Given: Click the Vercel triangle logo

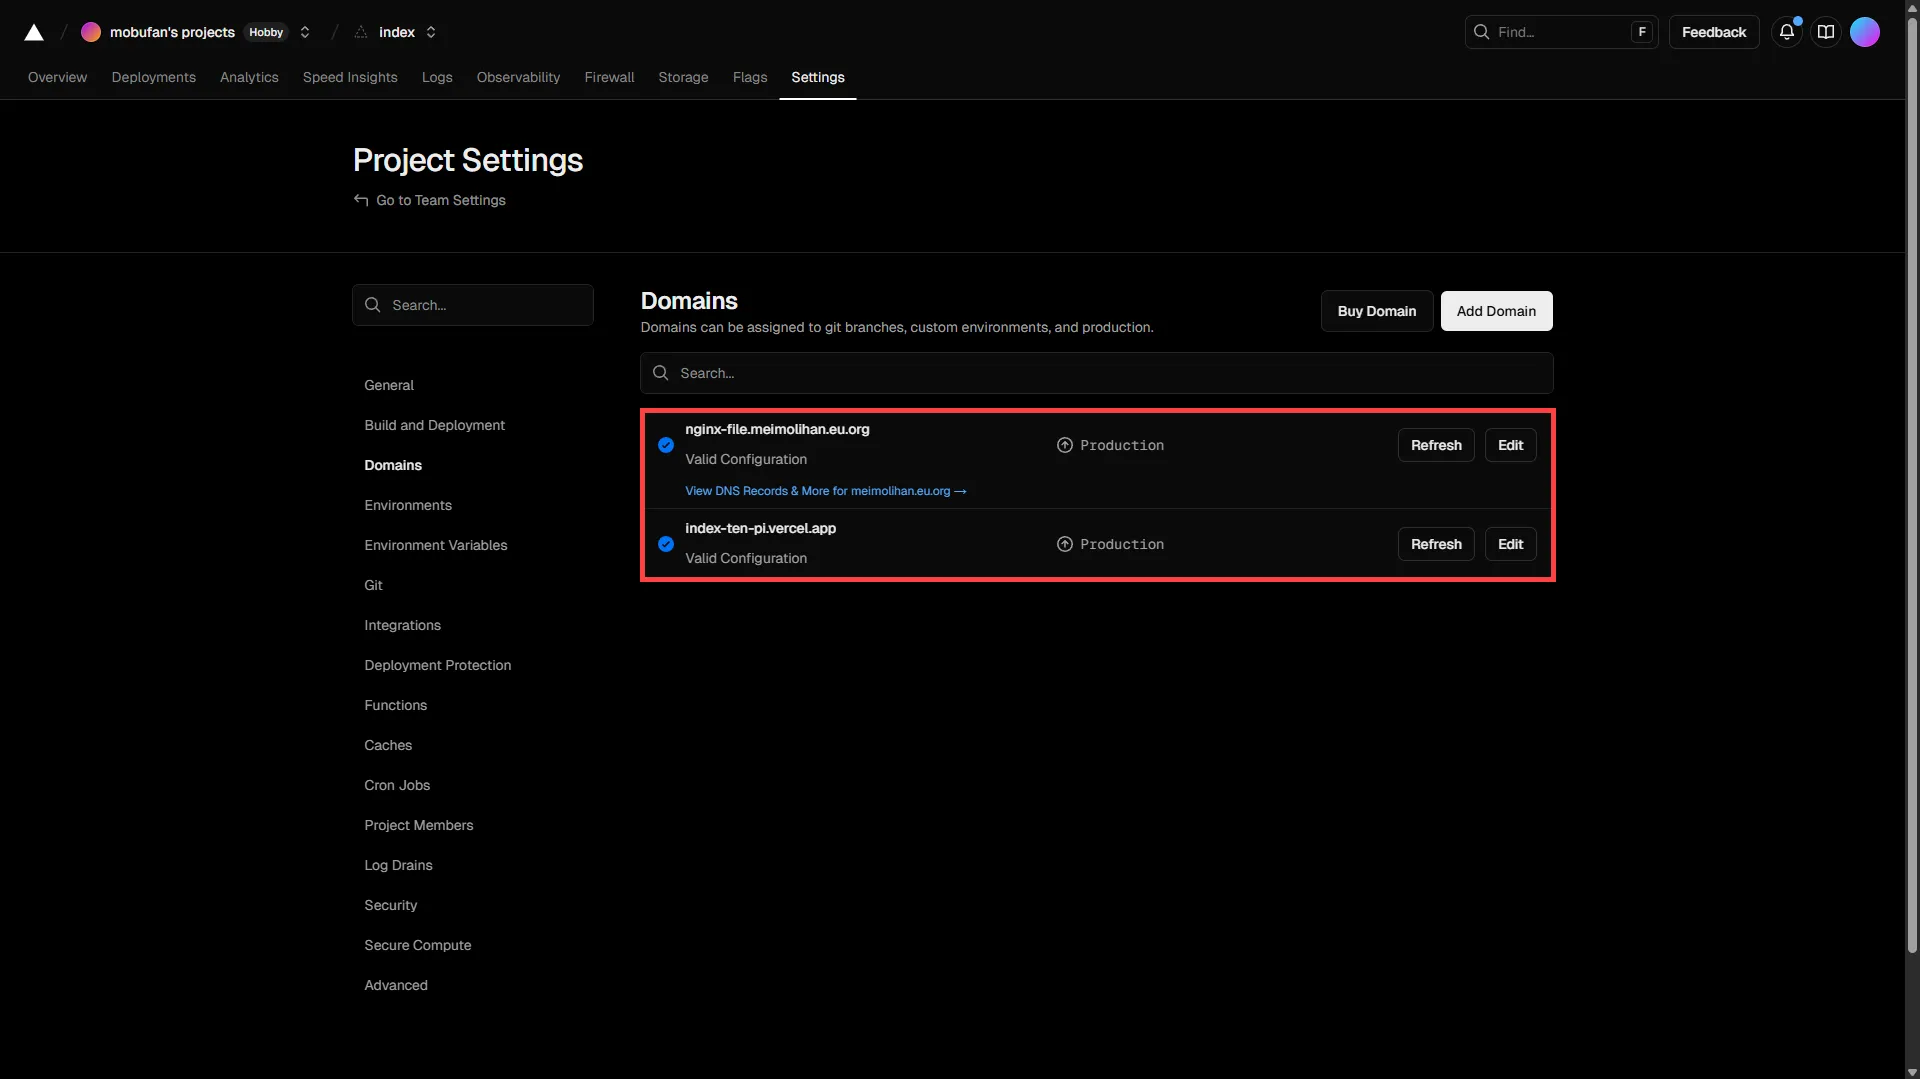Looking at the screenshot, I should tap(34, 32).
